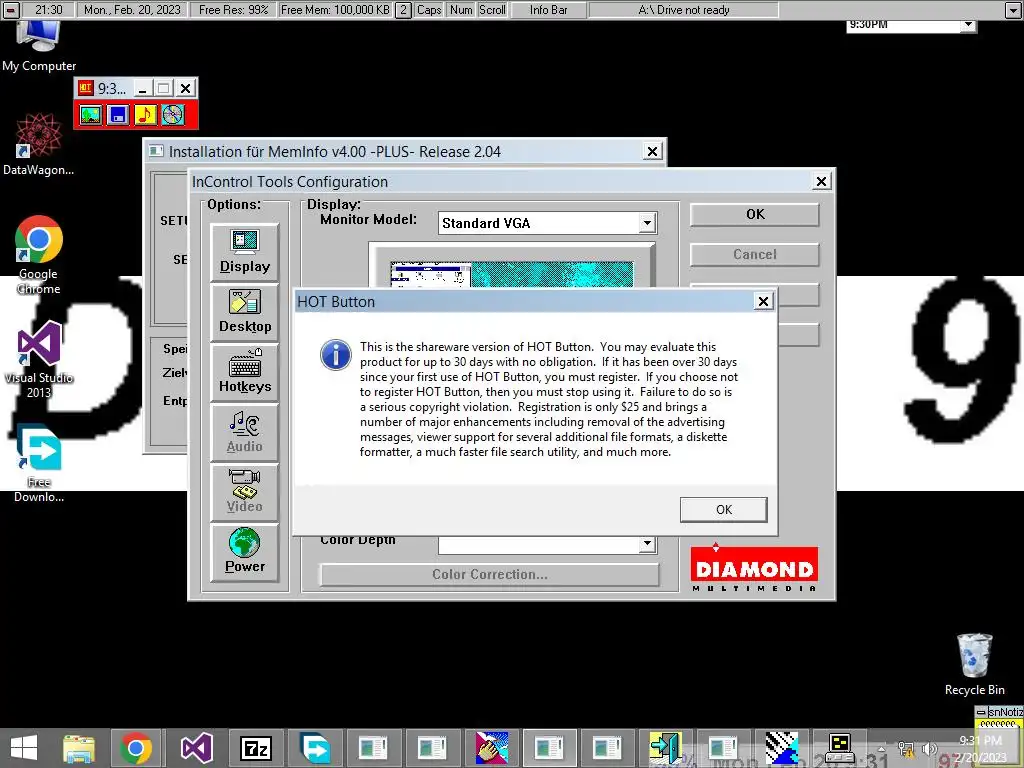Select the Audio option in InControl Tools

(x=245, y=433)
